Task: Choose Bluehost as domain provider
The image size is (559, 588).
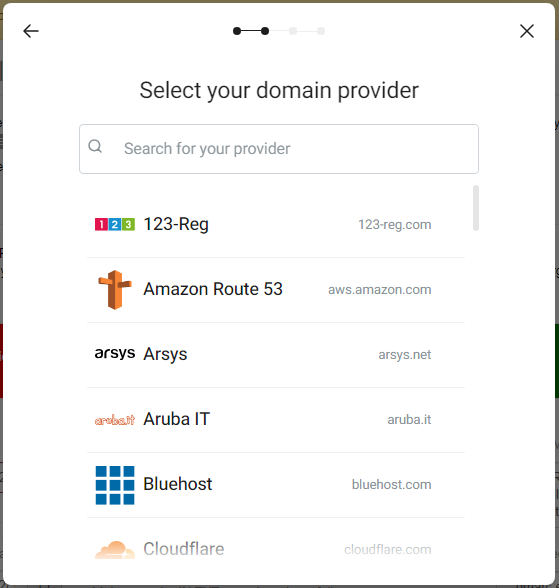Action: point(178,484)
